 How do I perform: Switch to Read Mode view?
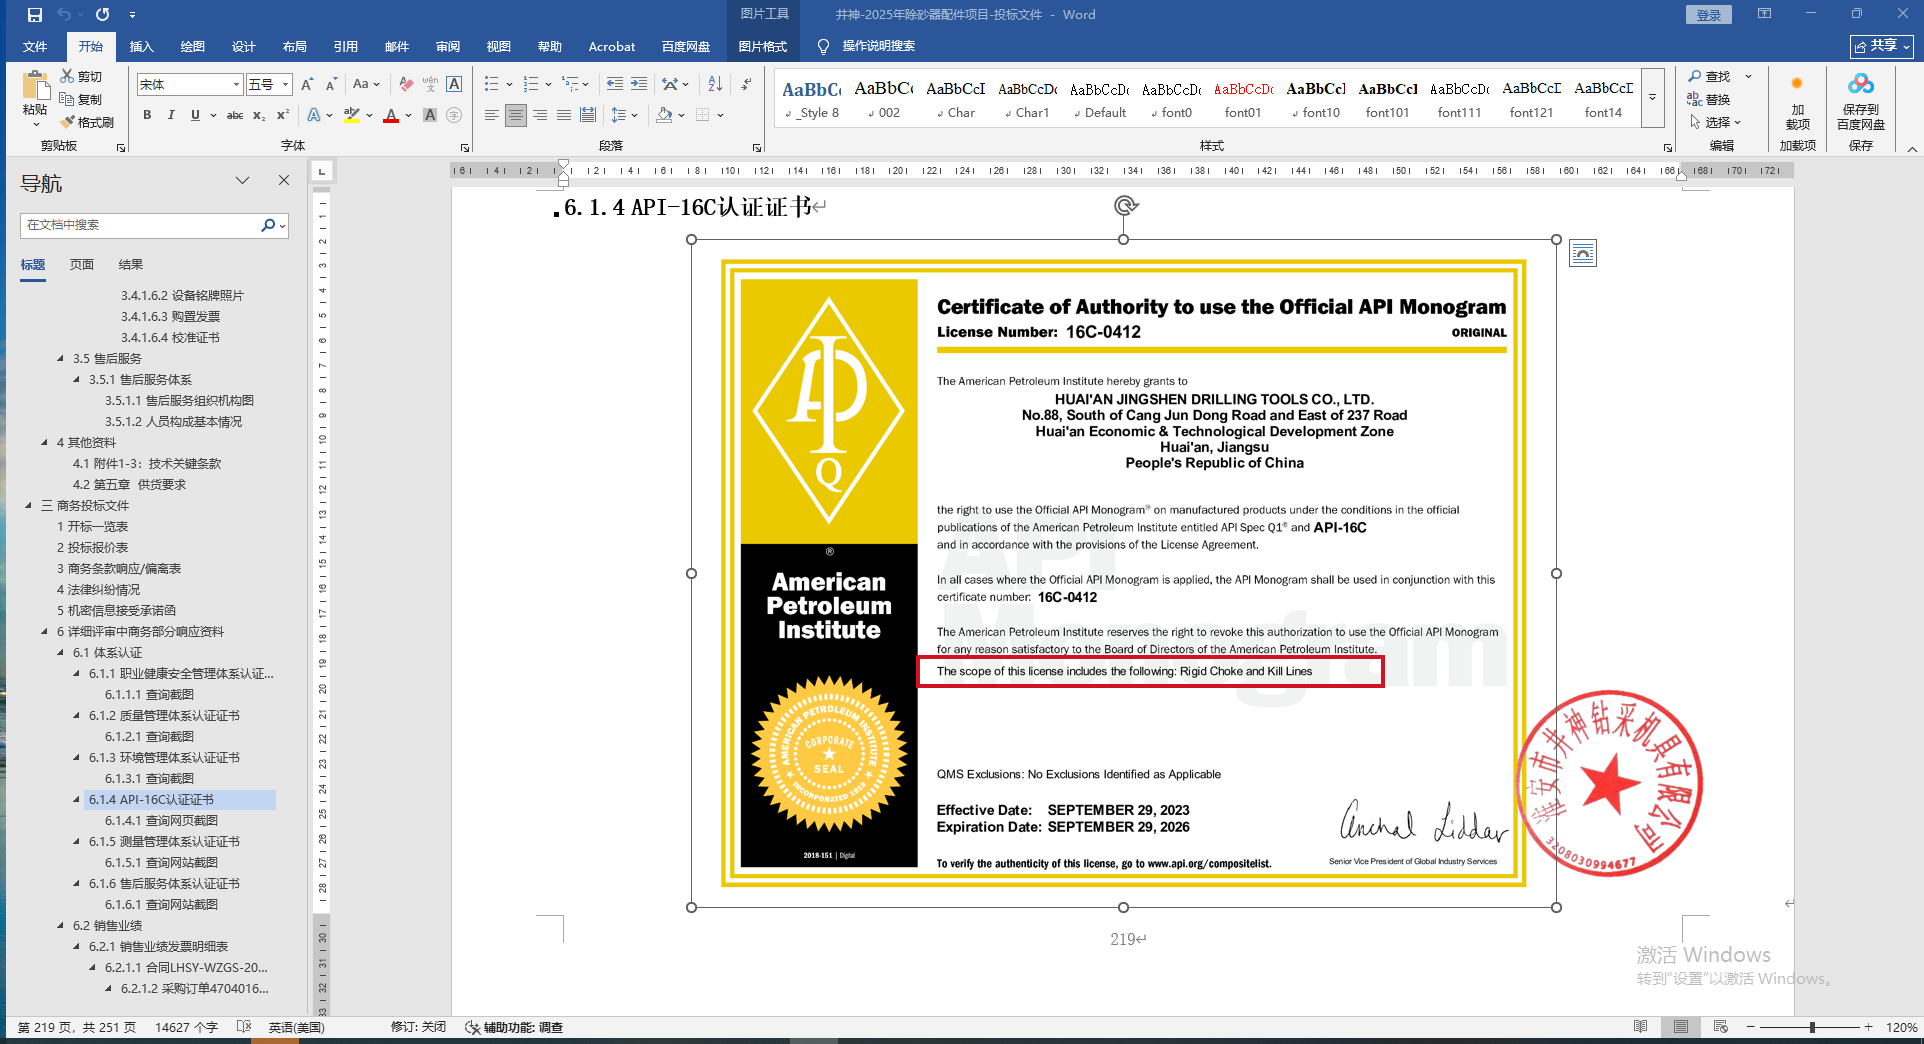tap(1640, 1027)
